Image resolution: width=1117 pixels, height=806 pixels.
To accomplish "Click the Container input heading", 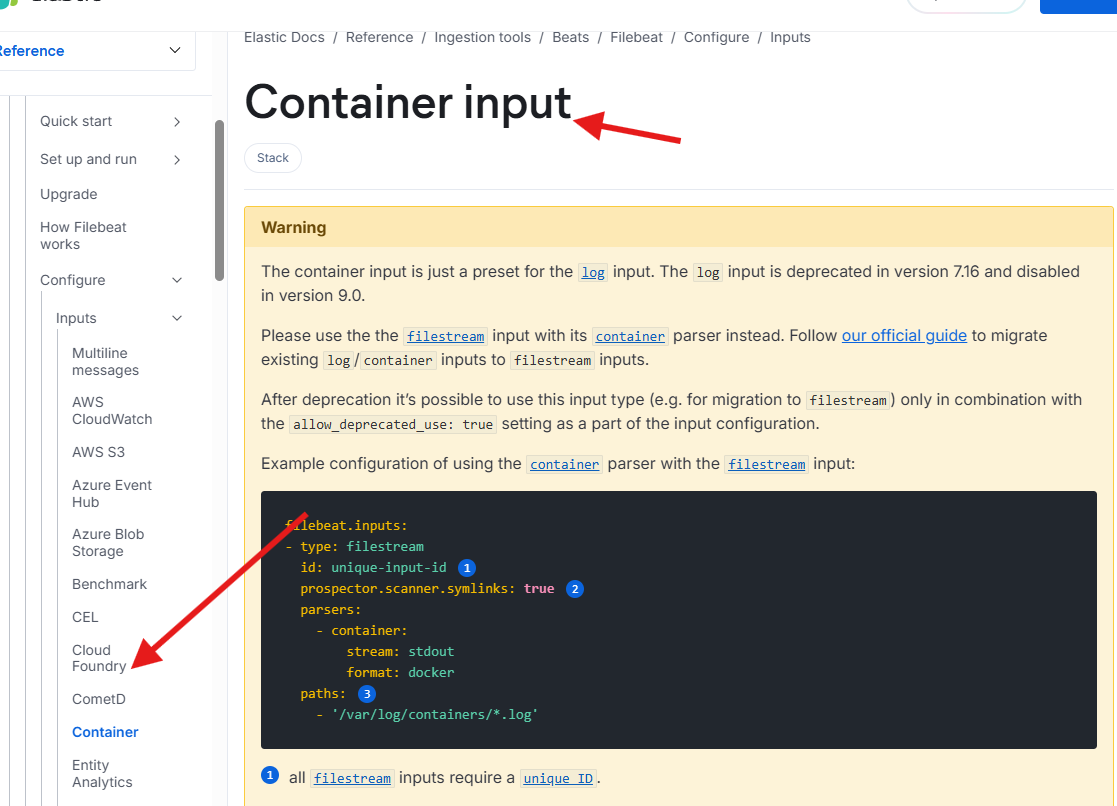I will (x=407, y=103).
